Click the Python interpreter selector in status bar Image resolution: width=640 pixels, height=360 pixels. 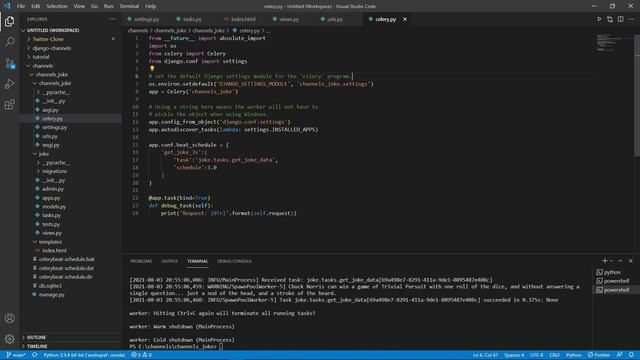(84, 355)
